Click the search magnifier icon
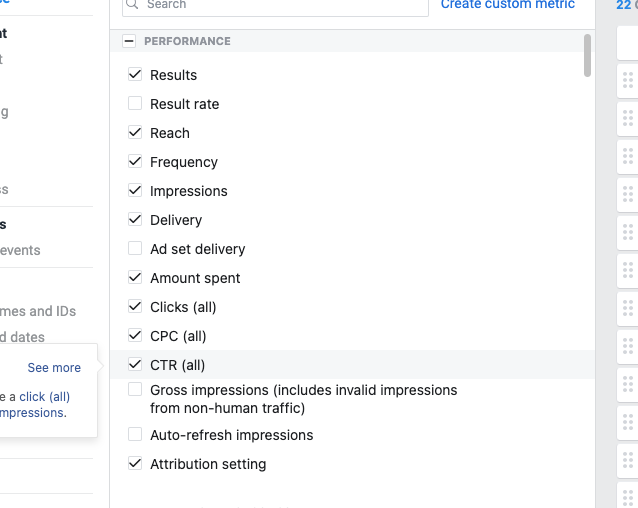The height and width of the screenshot is (508, 638). (133, 5)
